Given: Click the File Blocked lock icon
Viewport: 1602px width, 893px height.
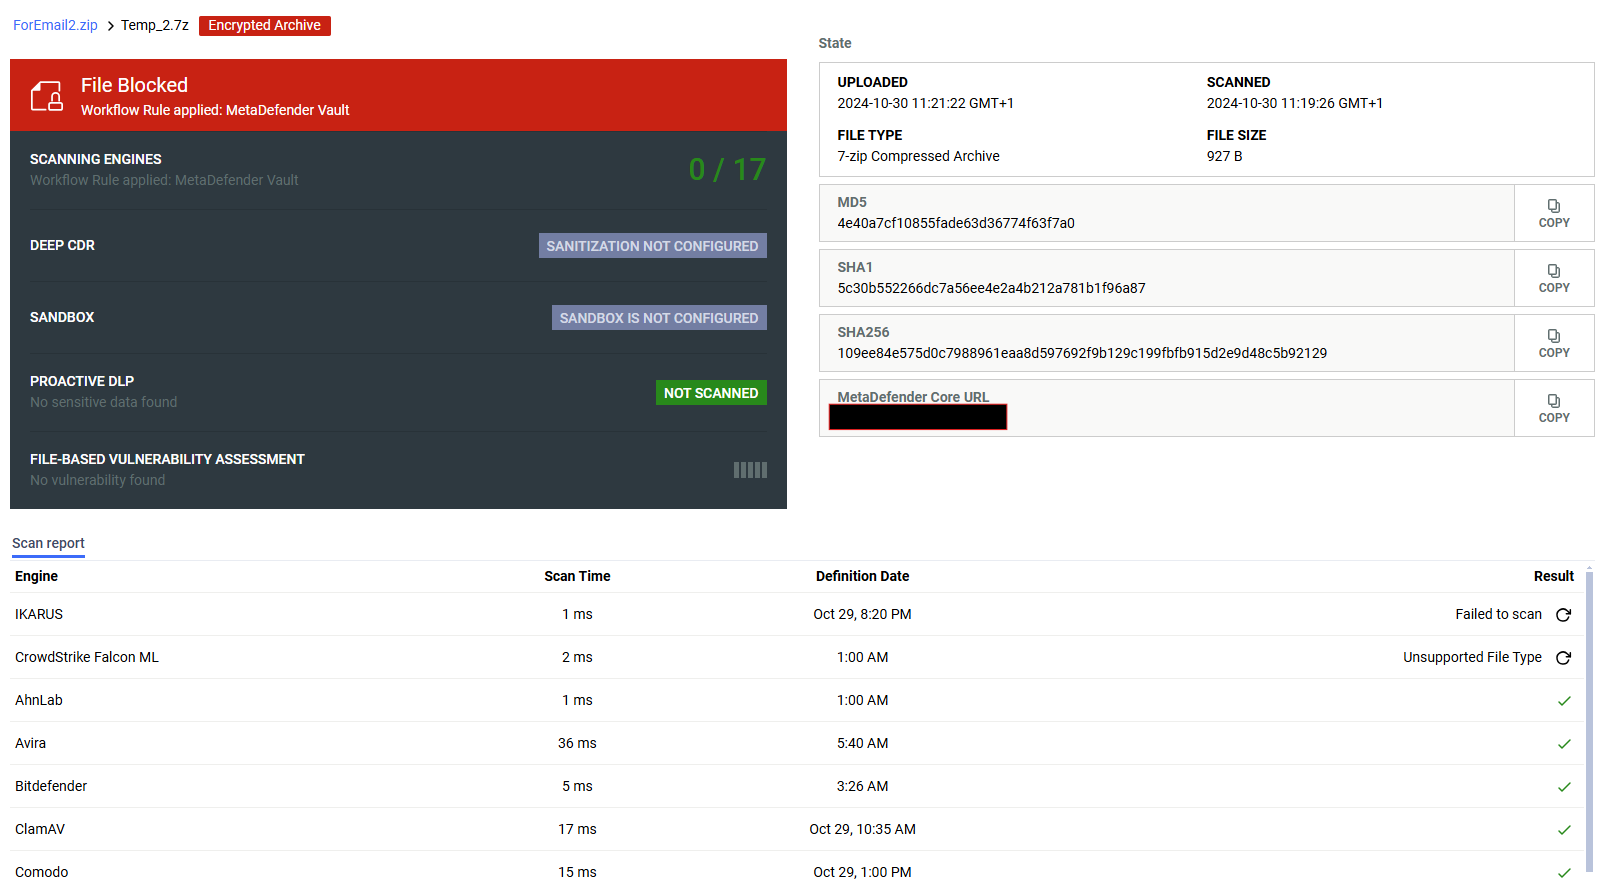Looking at the screenshot, I should pyautogui.click(x=47, y=96).
